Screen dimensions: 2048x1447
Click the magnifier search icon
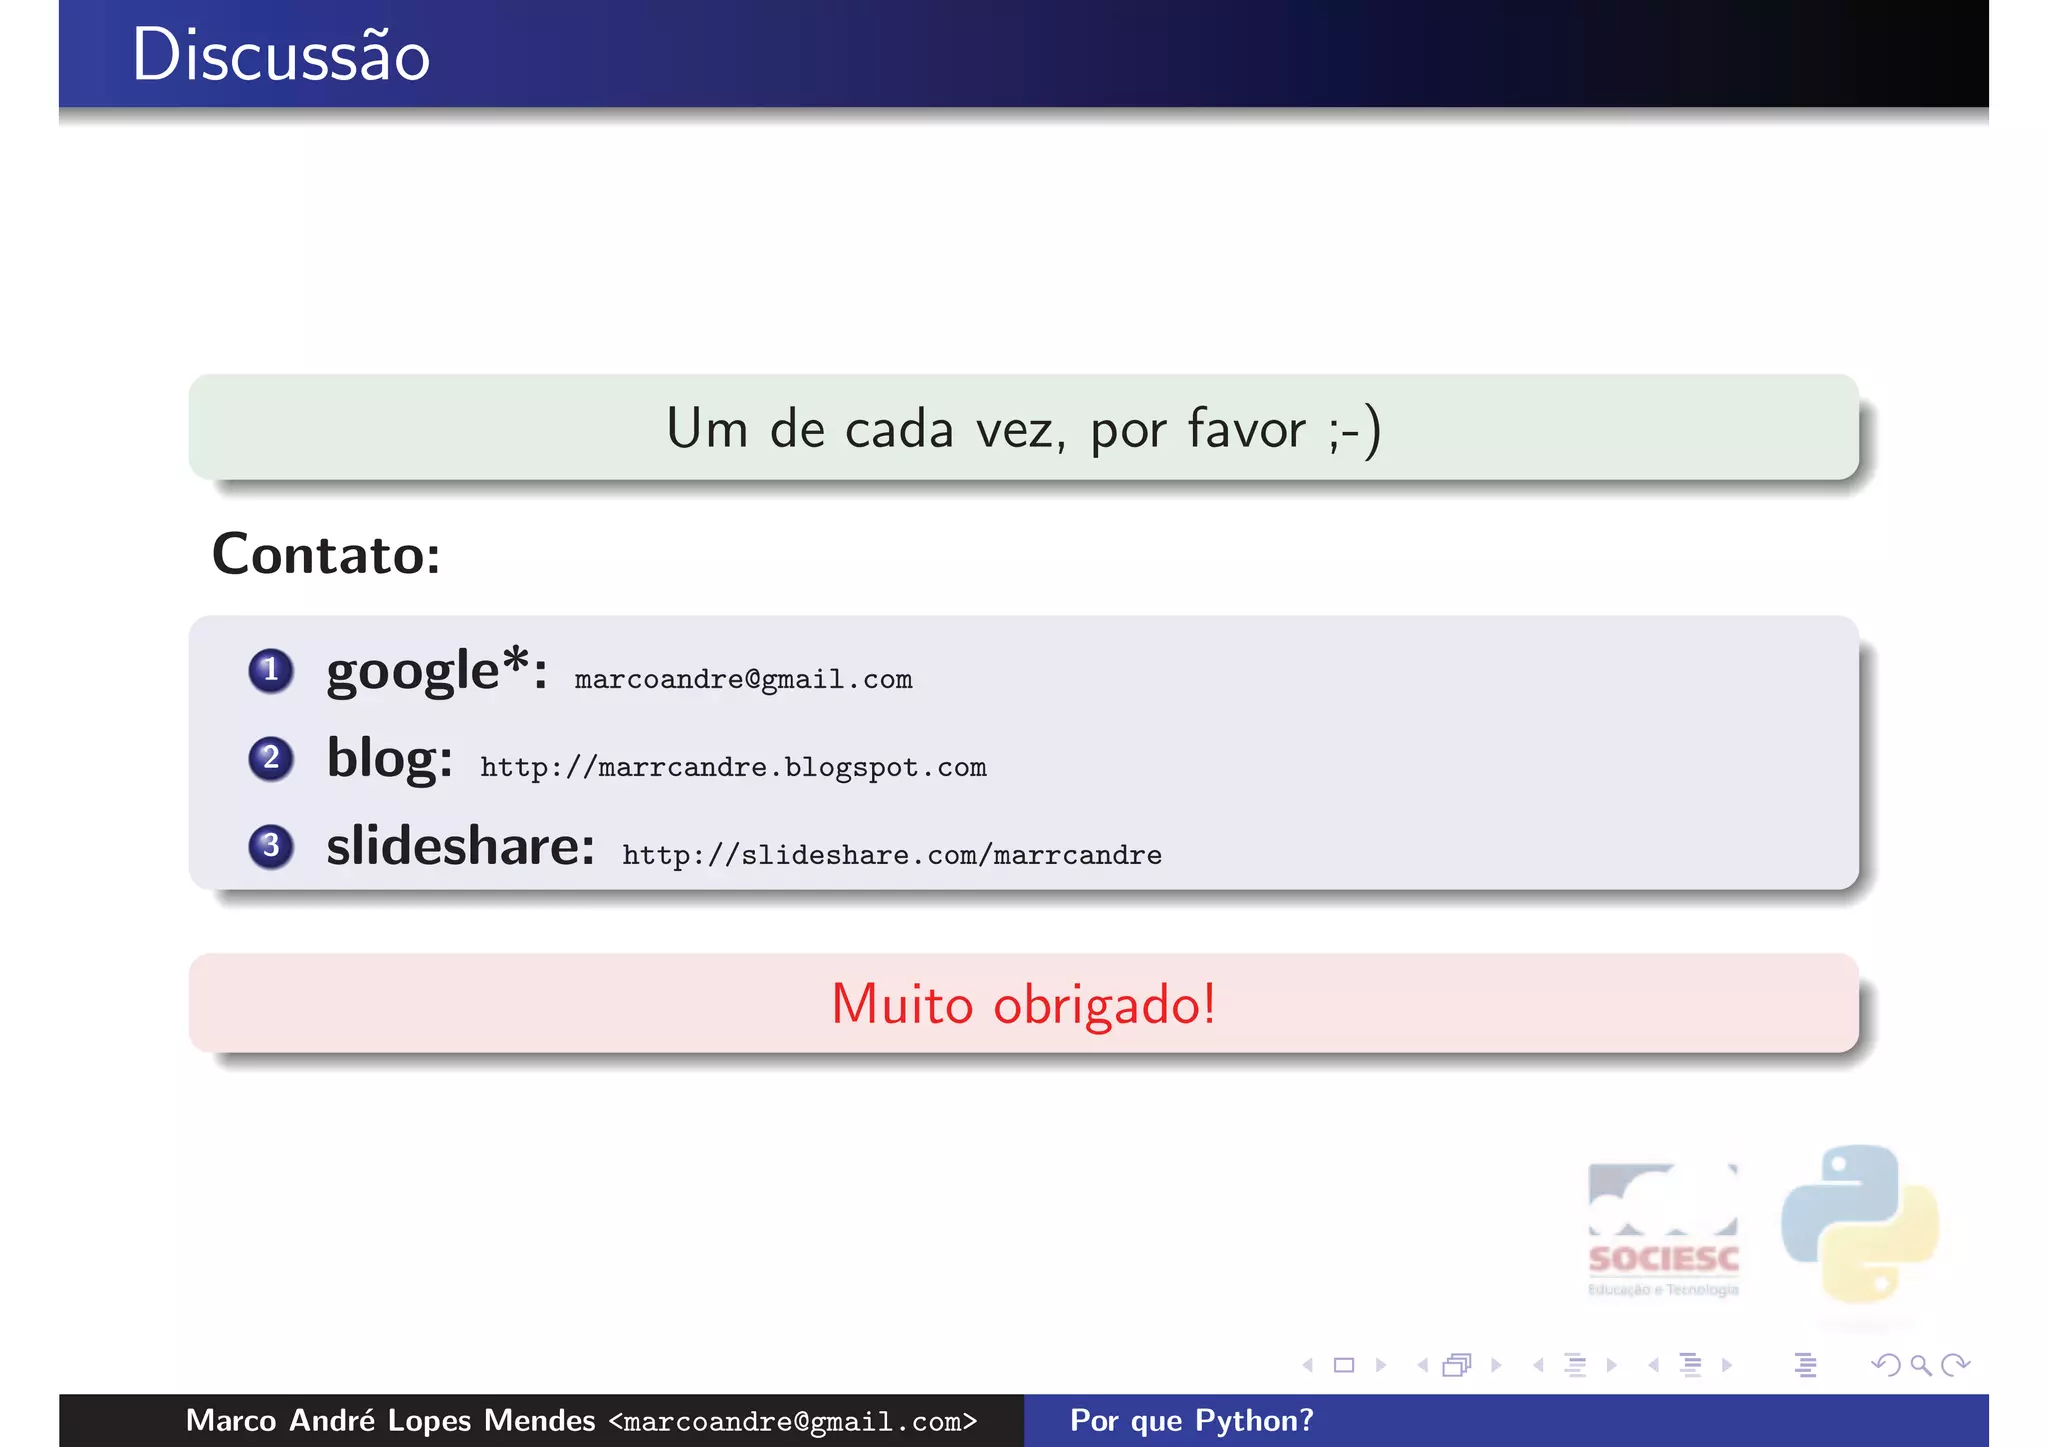[1920, 1365]
